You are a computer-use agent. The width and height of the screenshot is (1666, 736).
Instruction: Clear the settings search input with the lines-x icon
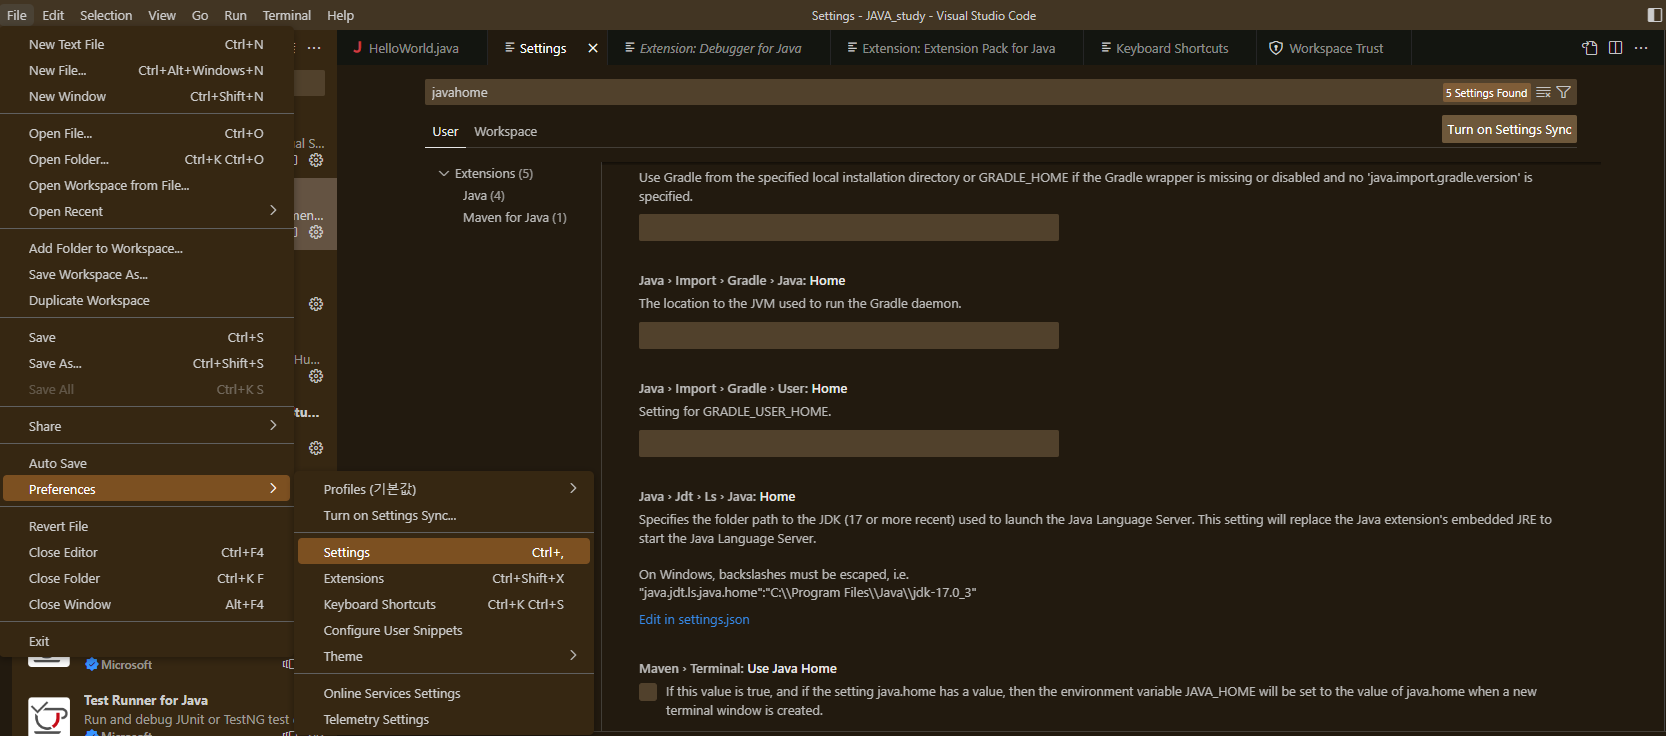pos(1543,92)
